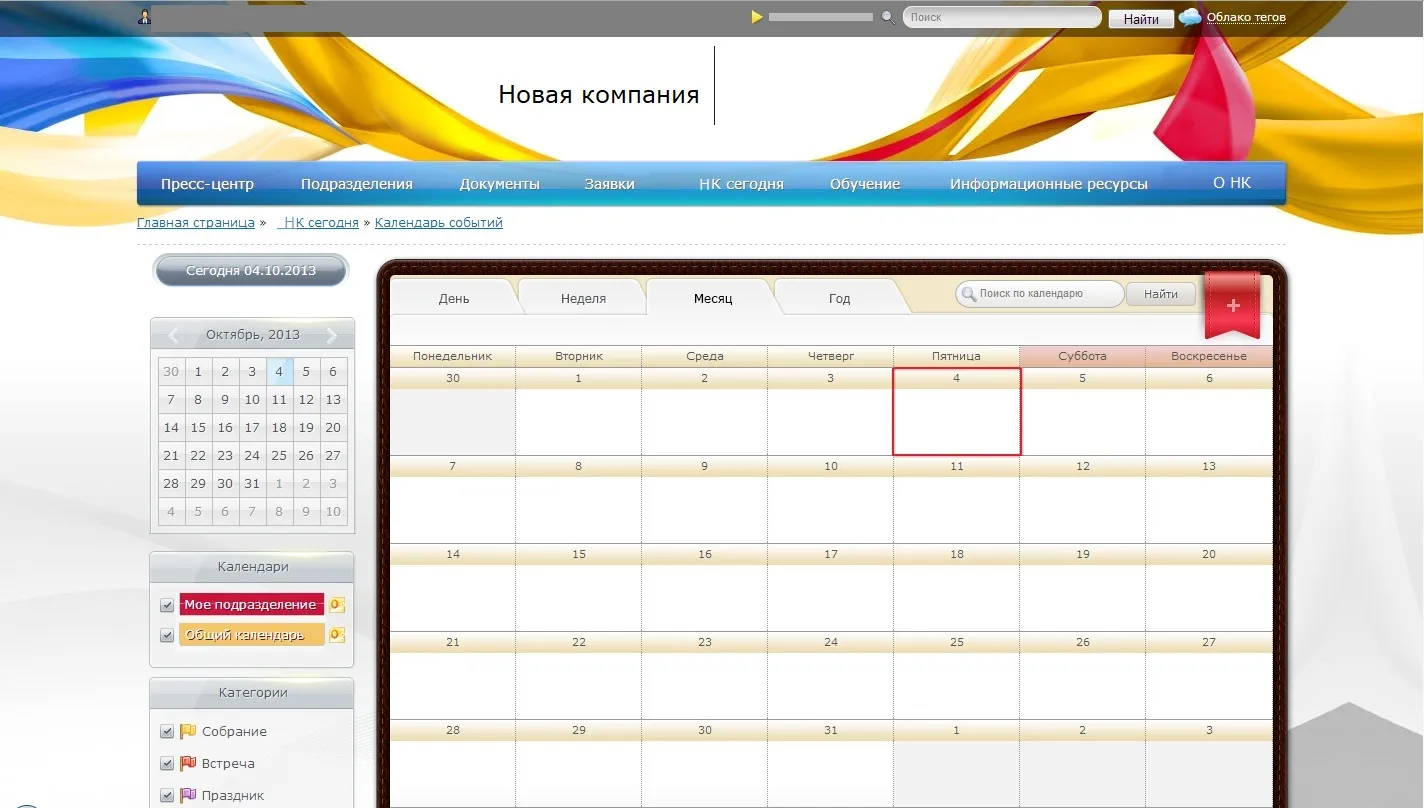Toggle the Встреча category checkbox
The width and height of the screenshot is (1424, 808).
[167, 764]
